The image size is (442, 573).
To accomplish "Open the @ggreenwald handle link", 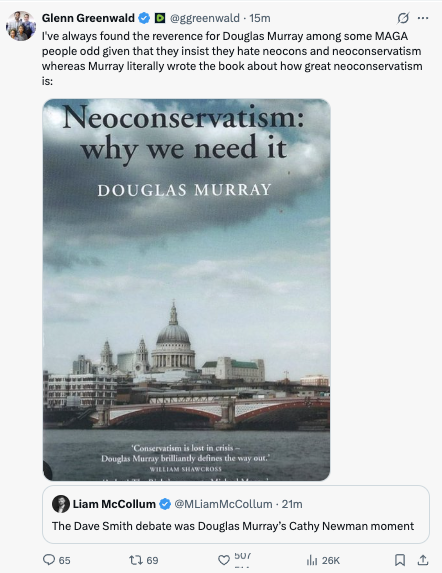I will (x=205, y=18).
